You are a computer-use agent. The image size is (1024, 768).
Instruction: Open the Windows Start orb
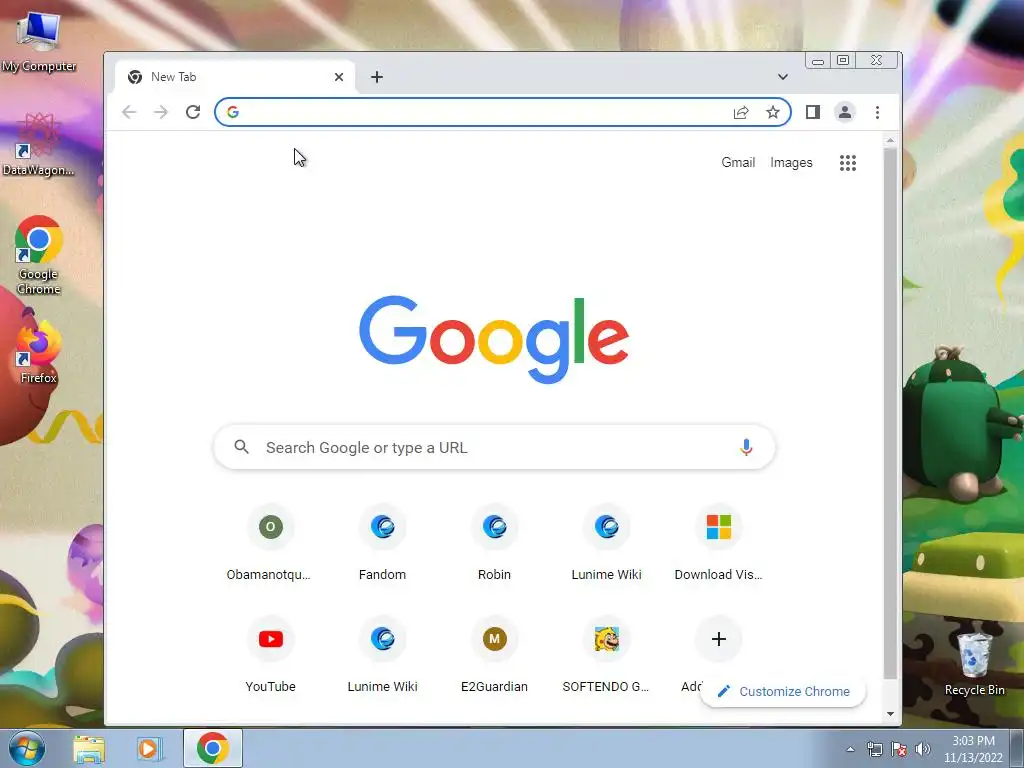tap(26, 748)
